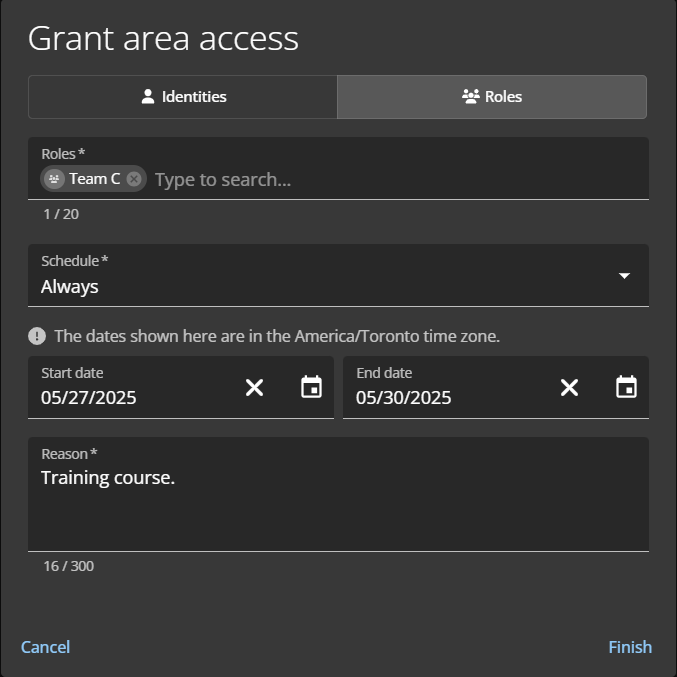Select the Roles tab
Image resolution: width=677 pixels, height=677 pixels.
[x=492, y=97]
